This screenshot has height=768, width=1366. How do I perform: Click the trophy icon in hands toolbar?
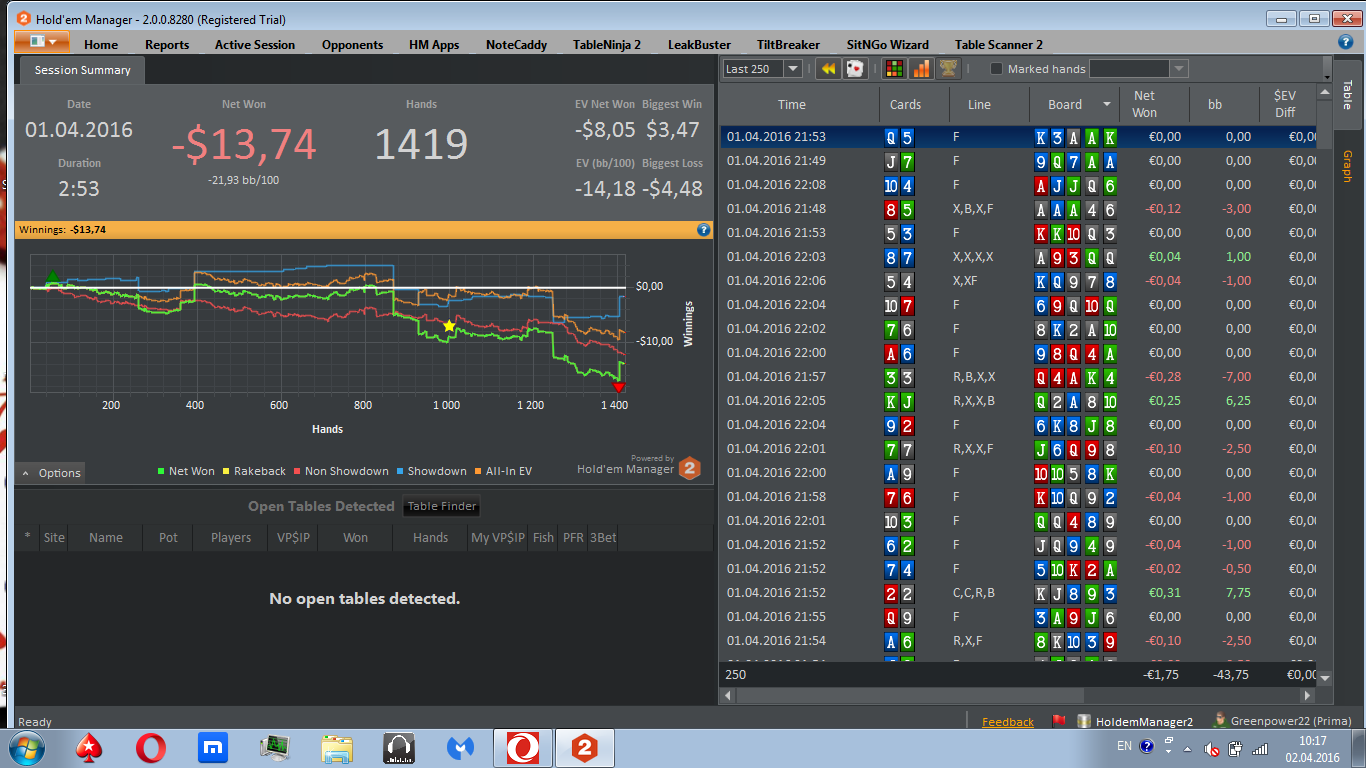(x=948, y=69)
